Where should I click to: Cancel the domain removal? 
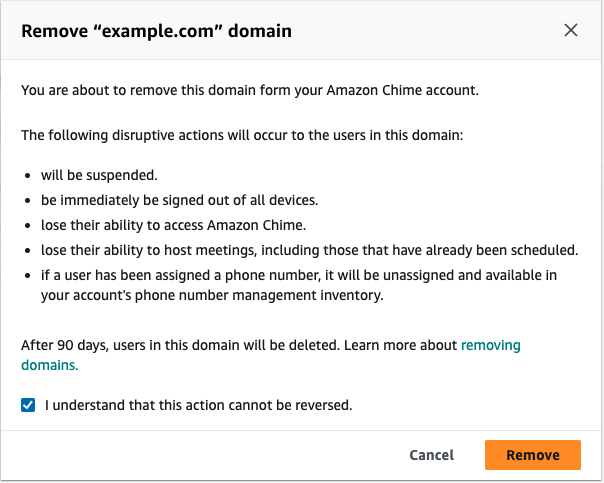tap(431, 455)
